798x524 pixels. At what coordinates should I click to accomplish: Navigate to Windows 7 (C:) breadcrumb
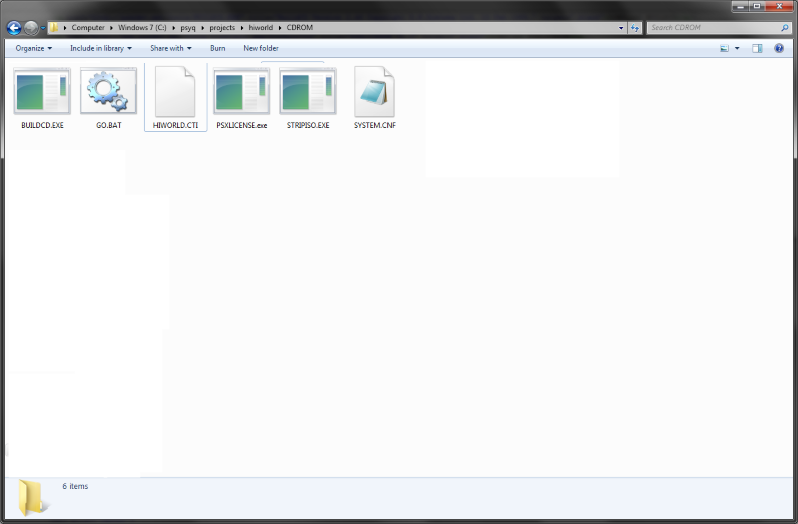(142, 27)
